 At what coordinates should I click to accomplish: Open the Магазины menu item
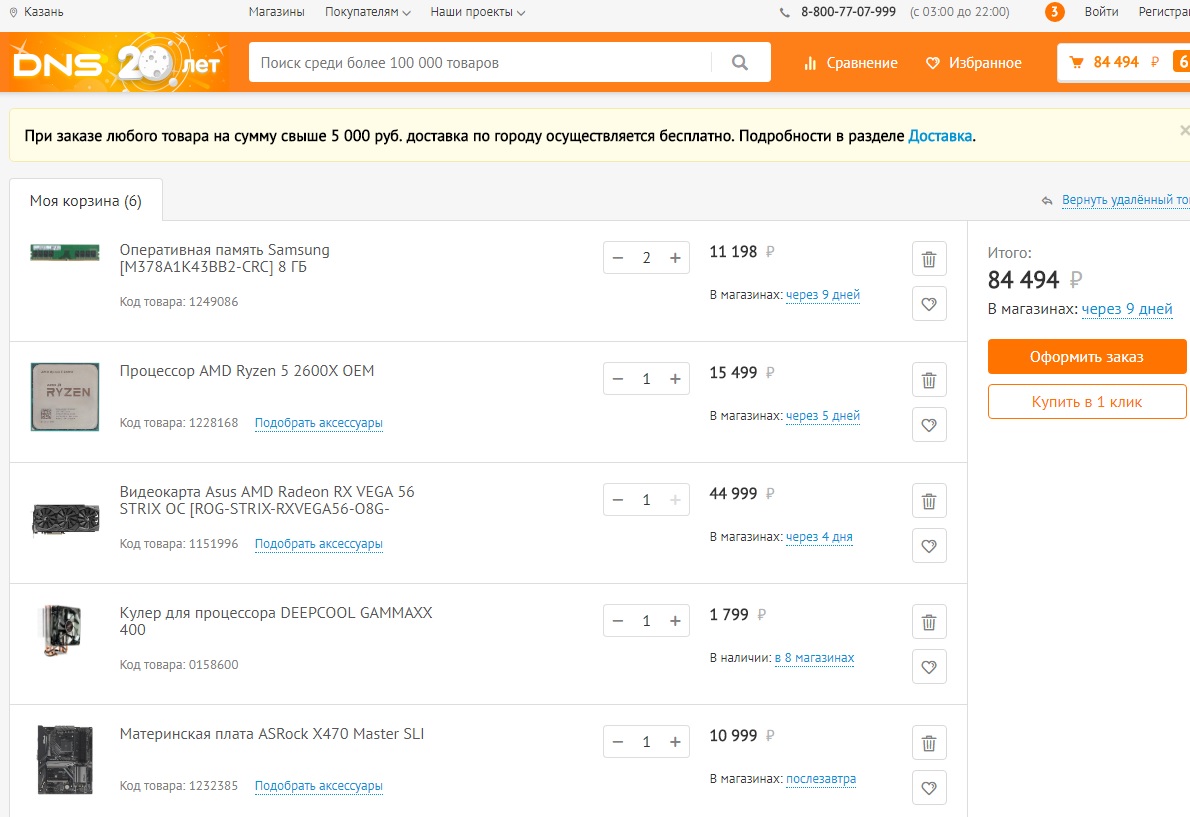coord(276,12)
